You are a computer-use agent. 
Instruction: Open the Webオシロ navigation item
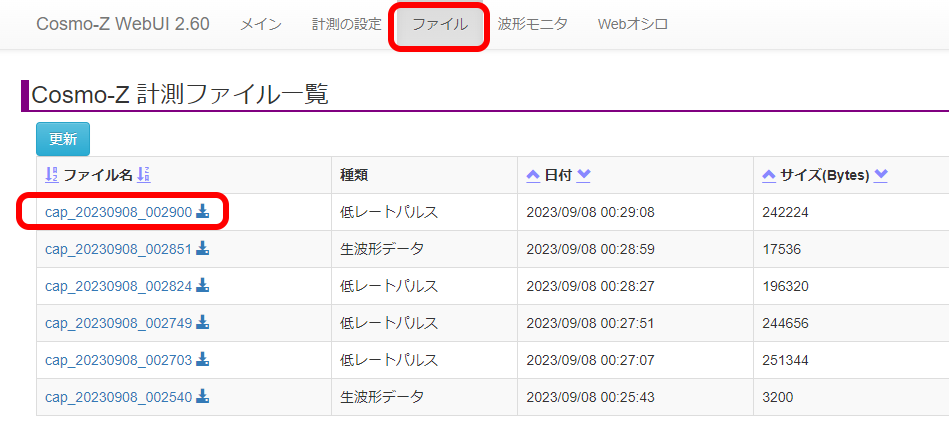click(x=632, y=24)
